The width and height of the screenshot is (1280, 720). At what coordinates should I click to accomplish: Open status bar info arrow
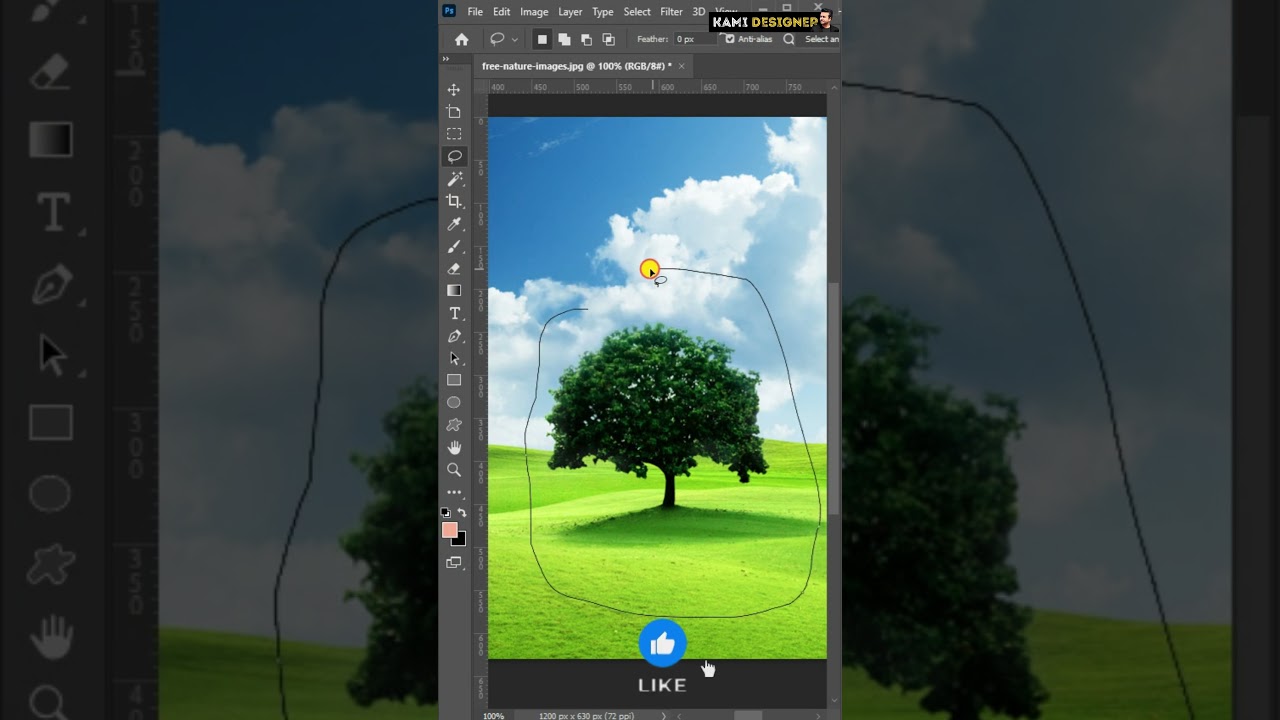tap(663, 716)
